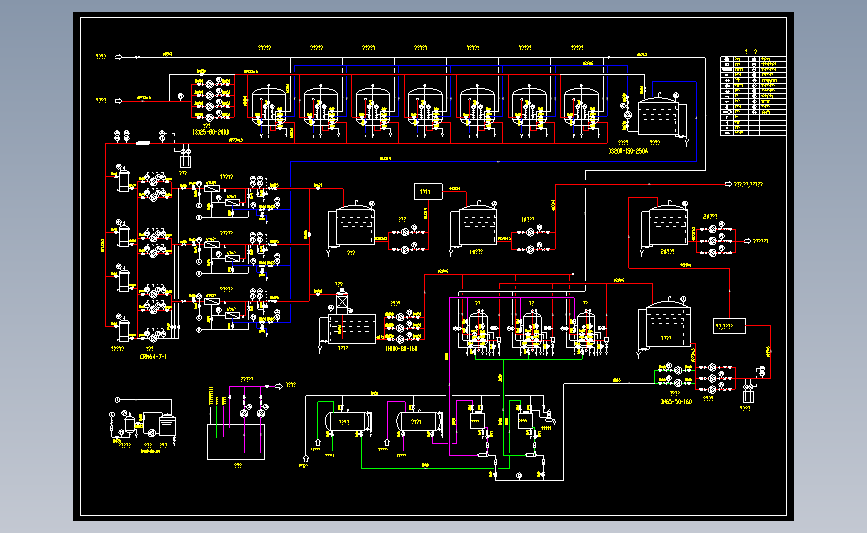The image size is (867, 533).
Task: Click the four-pump group at the top left
Action: click(213, 100)
